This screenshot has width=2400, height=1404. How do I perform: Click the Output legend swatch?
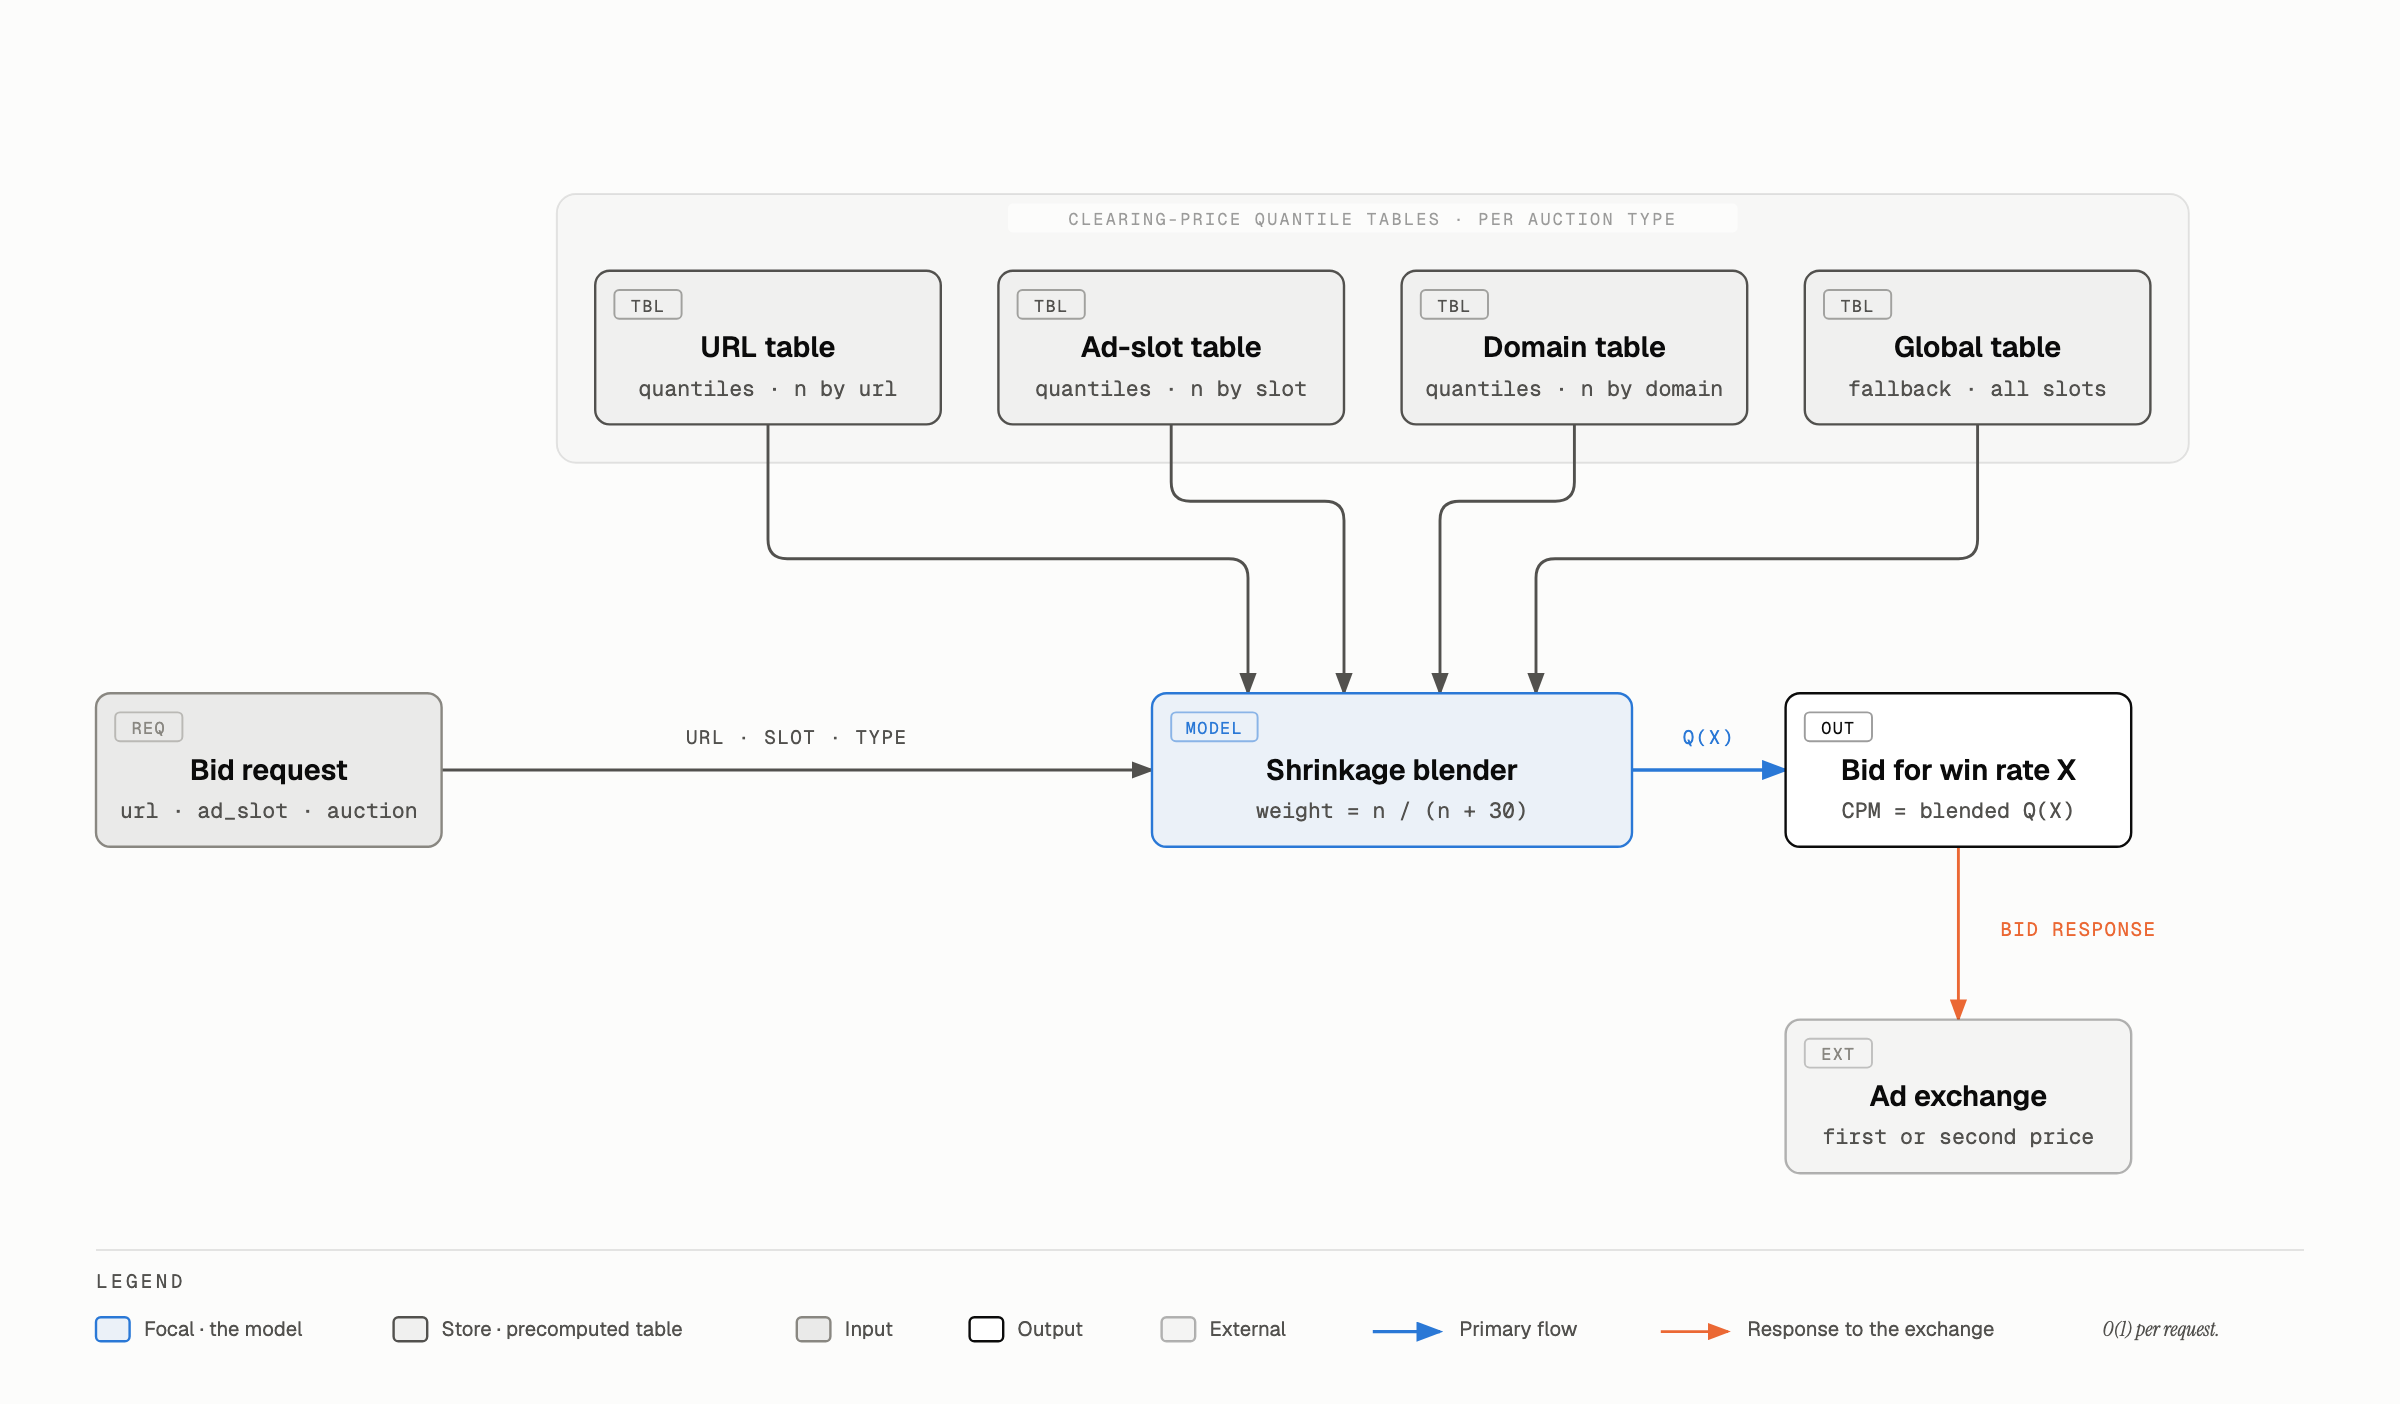pyautogui.click(x=986, y=1329)
